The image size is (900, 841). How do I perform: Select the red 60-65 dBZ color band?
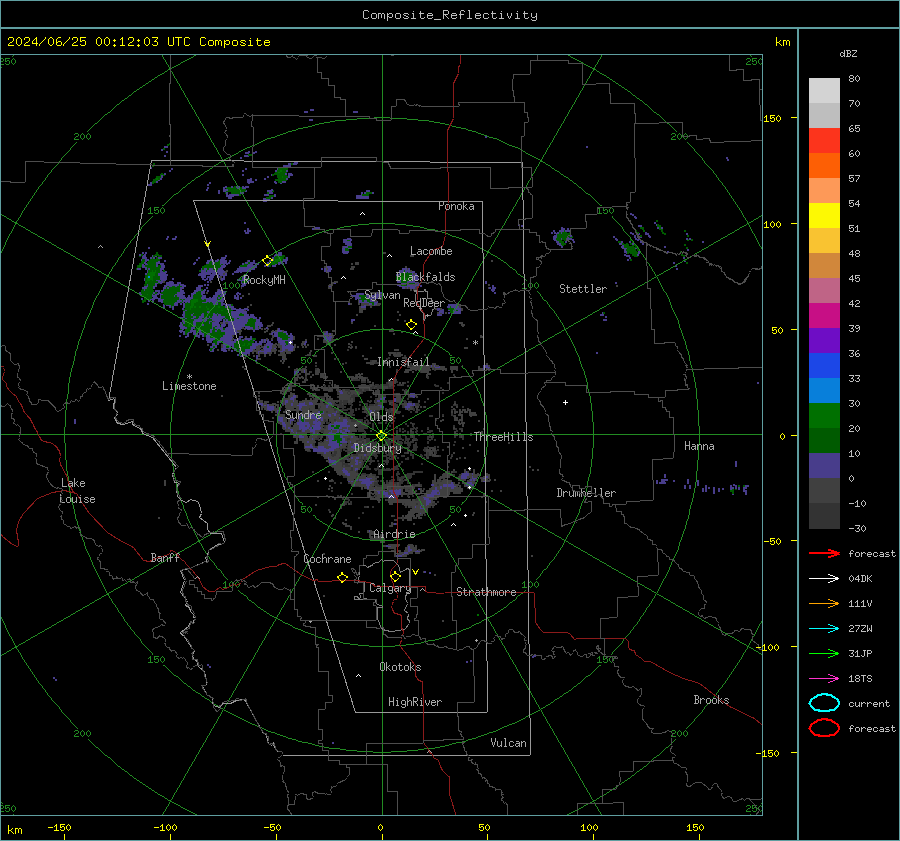[x=824, y=141]
